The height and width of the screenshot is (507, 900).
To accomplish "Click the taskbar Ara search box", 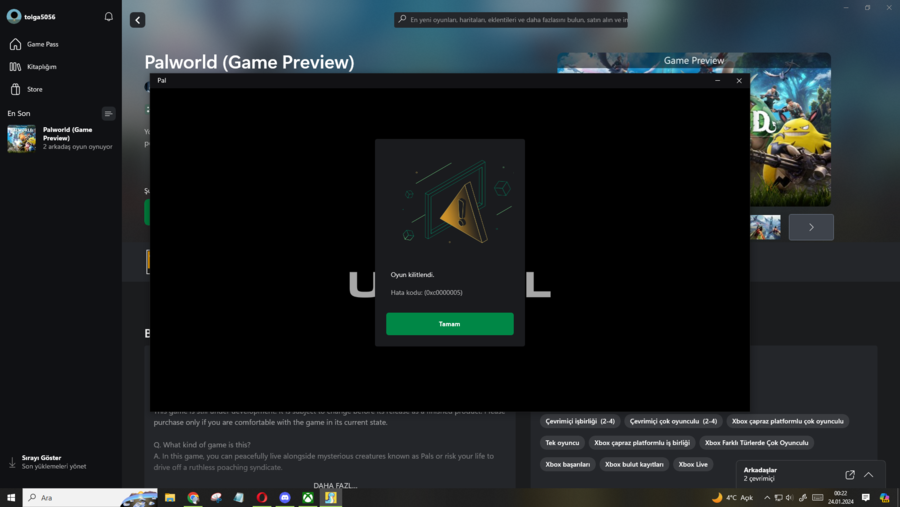I will click(90, 498).
